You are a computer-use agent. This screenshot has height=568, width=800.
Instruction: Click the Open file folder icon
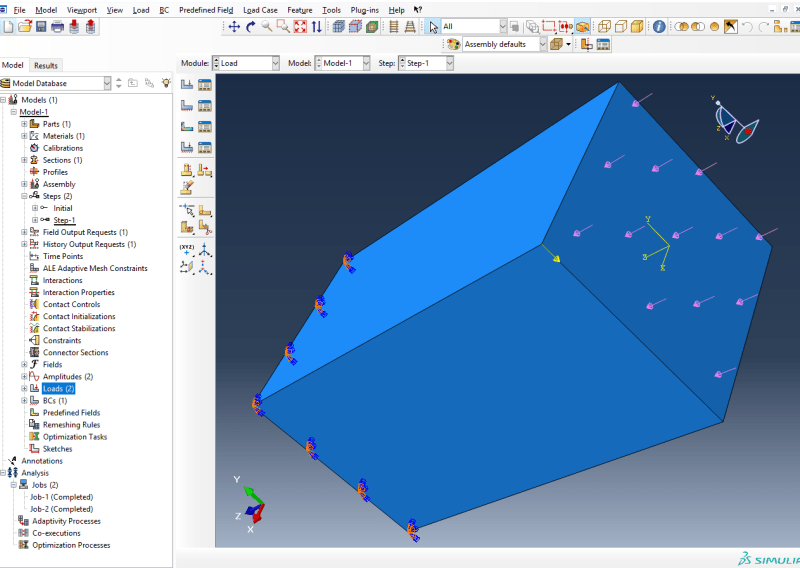pyautogui.click(x=24, y=27)
